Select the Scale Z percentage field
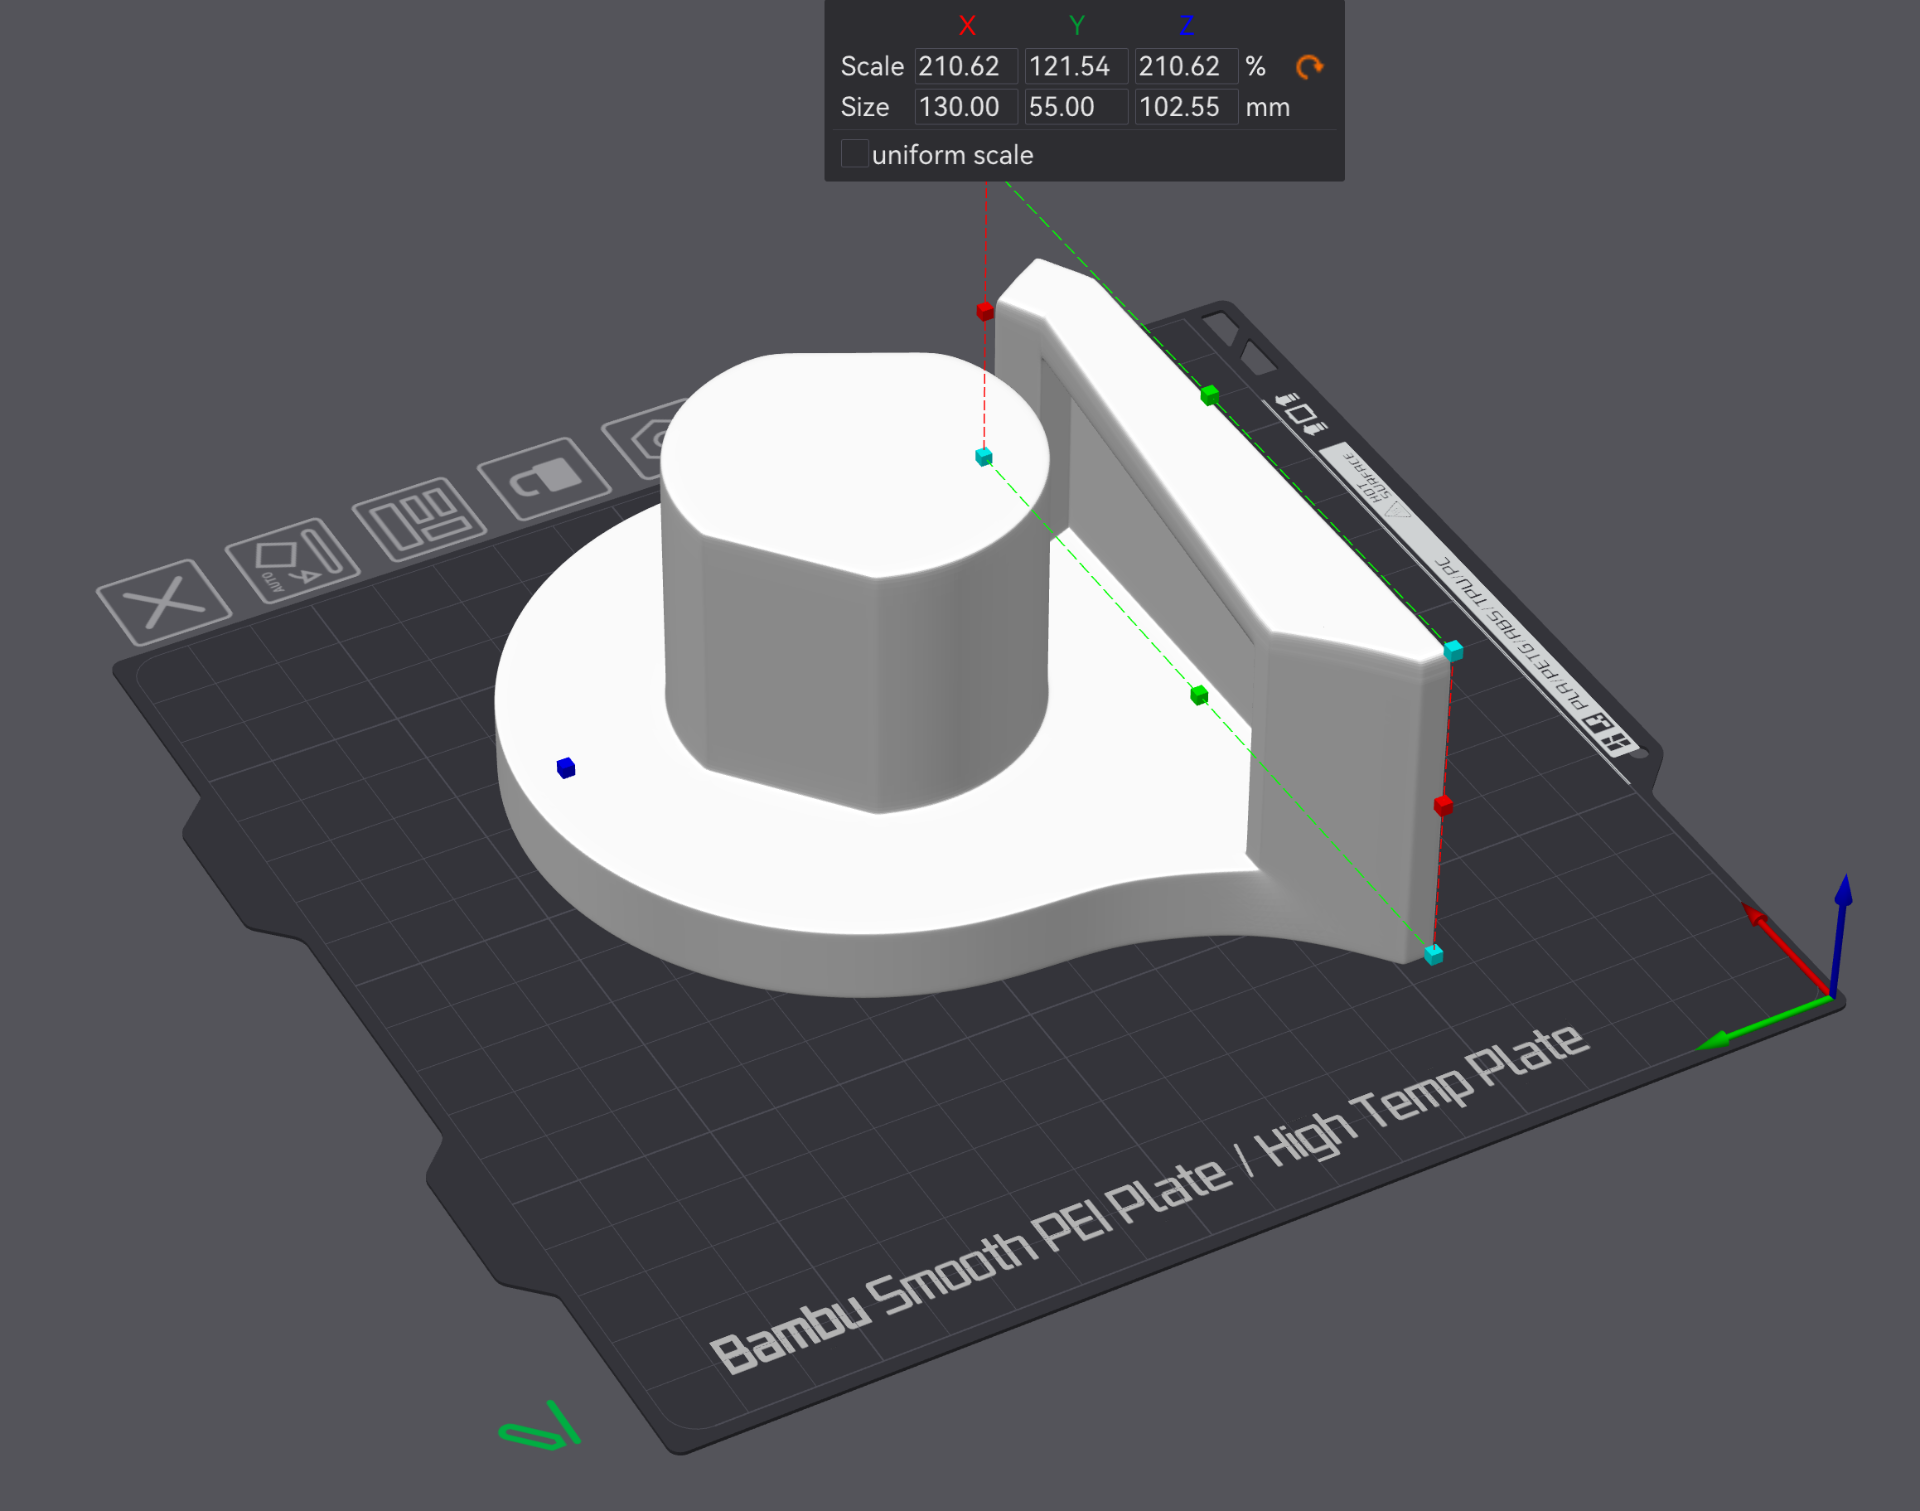Viewport: 1920px width, 1511px height. tap(1186, 67)
